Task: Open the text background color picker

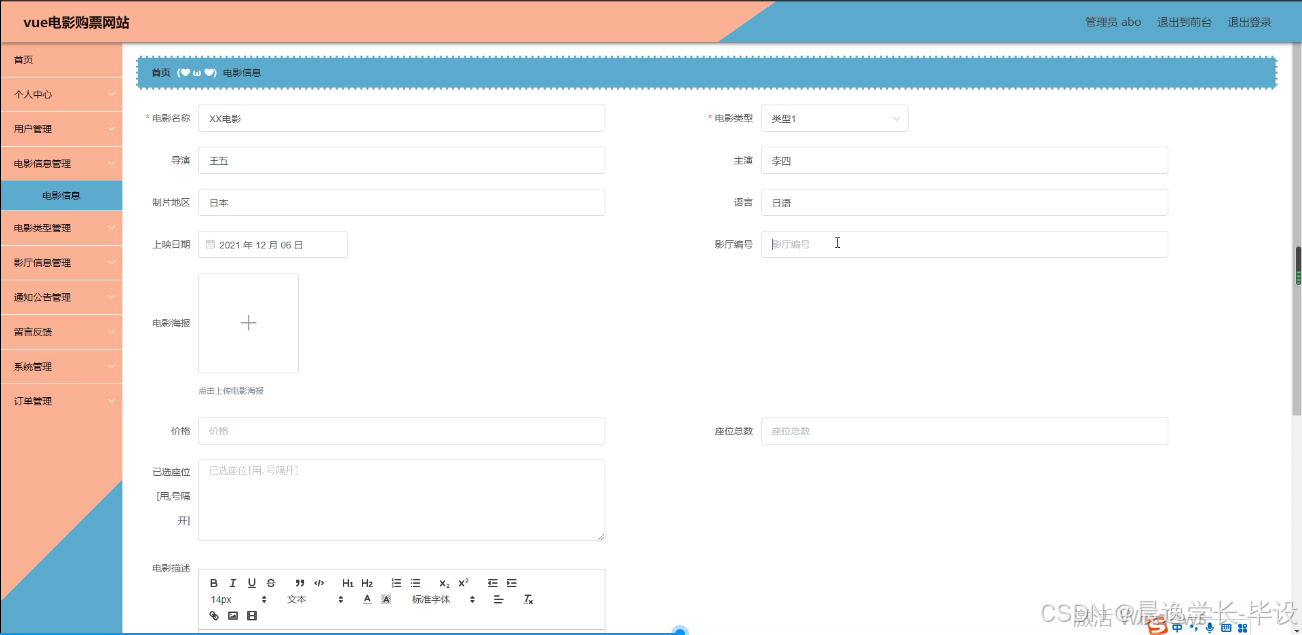Action: point(386,599)
